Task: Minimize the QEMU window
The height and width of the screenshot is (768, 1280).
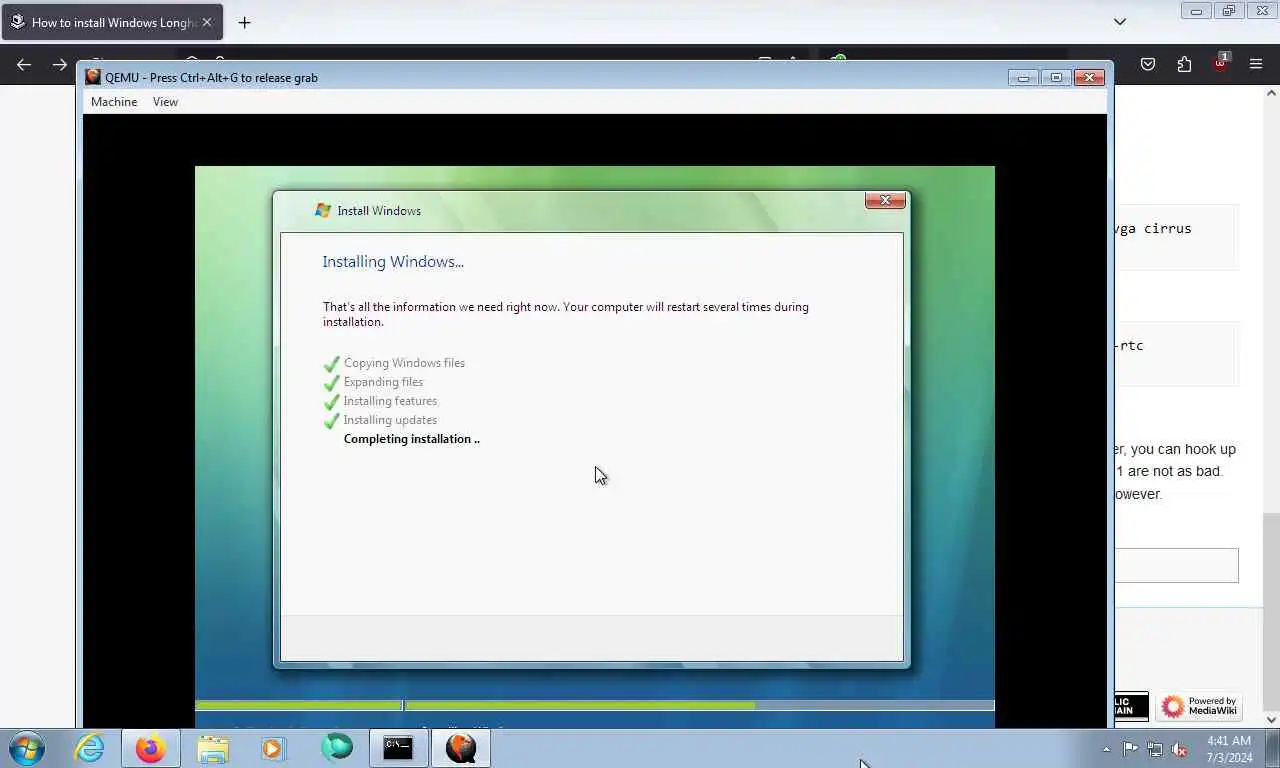Action: [1023, 77]
